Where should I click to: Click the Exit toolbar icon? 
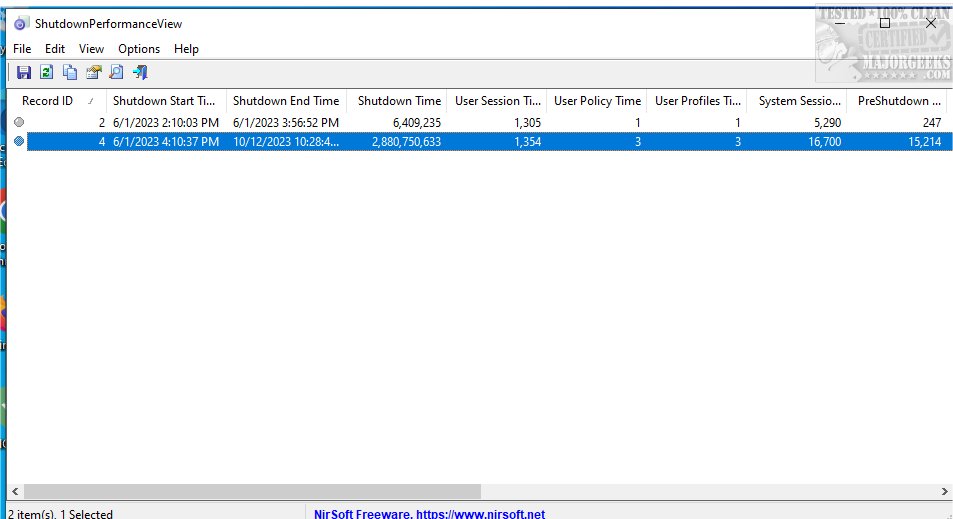coord(140,72)
